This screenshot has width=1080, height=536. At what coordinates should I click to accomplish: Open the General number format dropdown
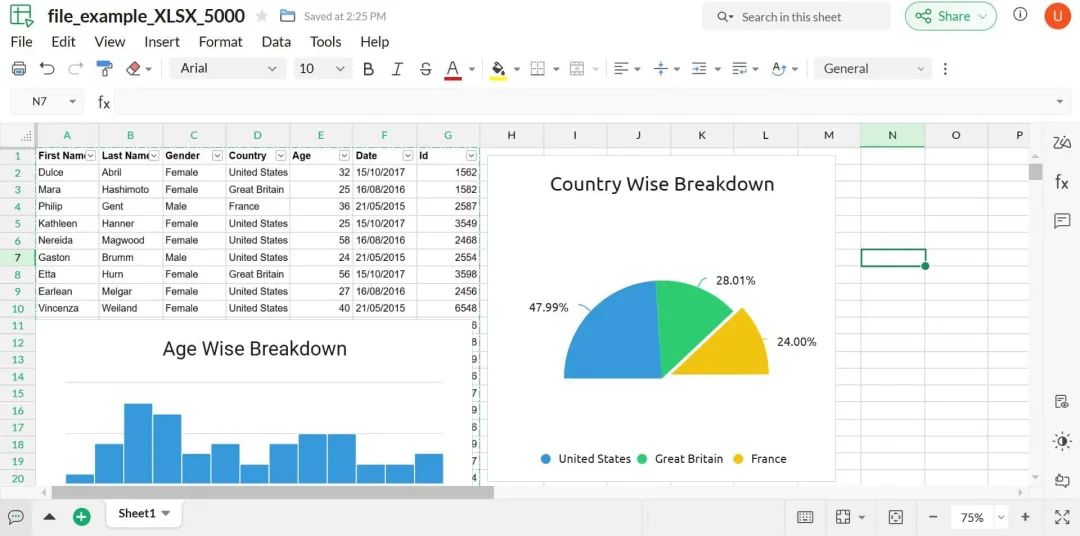873,68
